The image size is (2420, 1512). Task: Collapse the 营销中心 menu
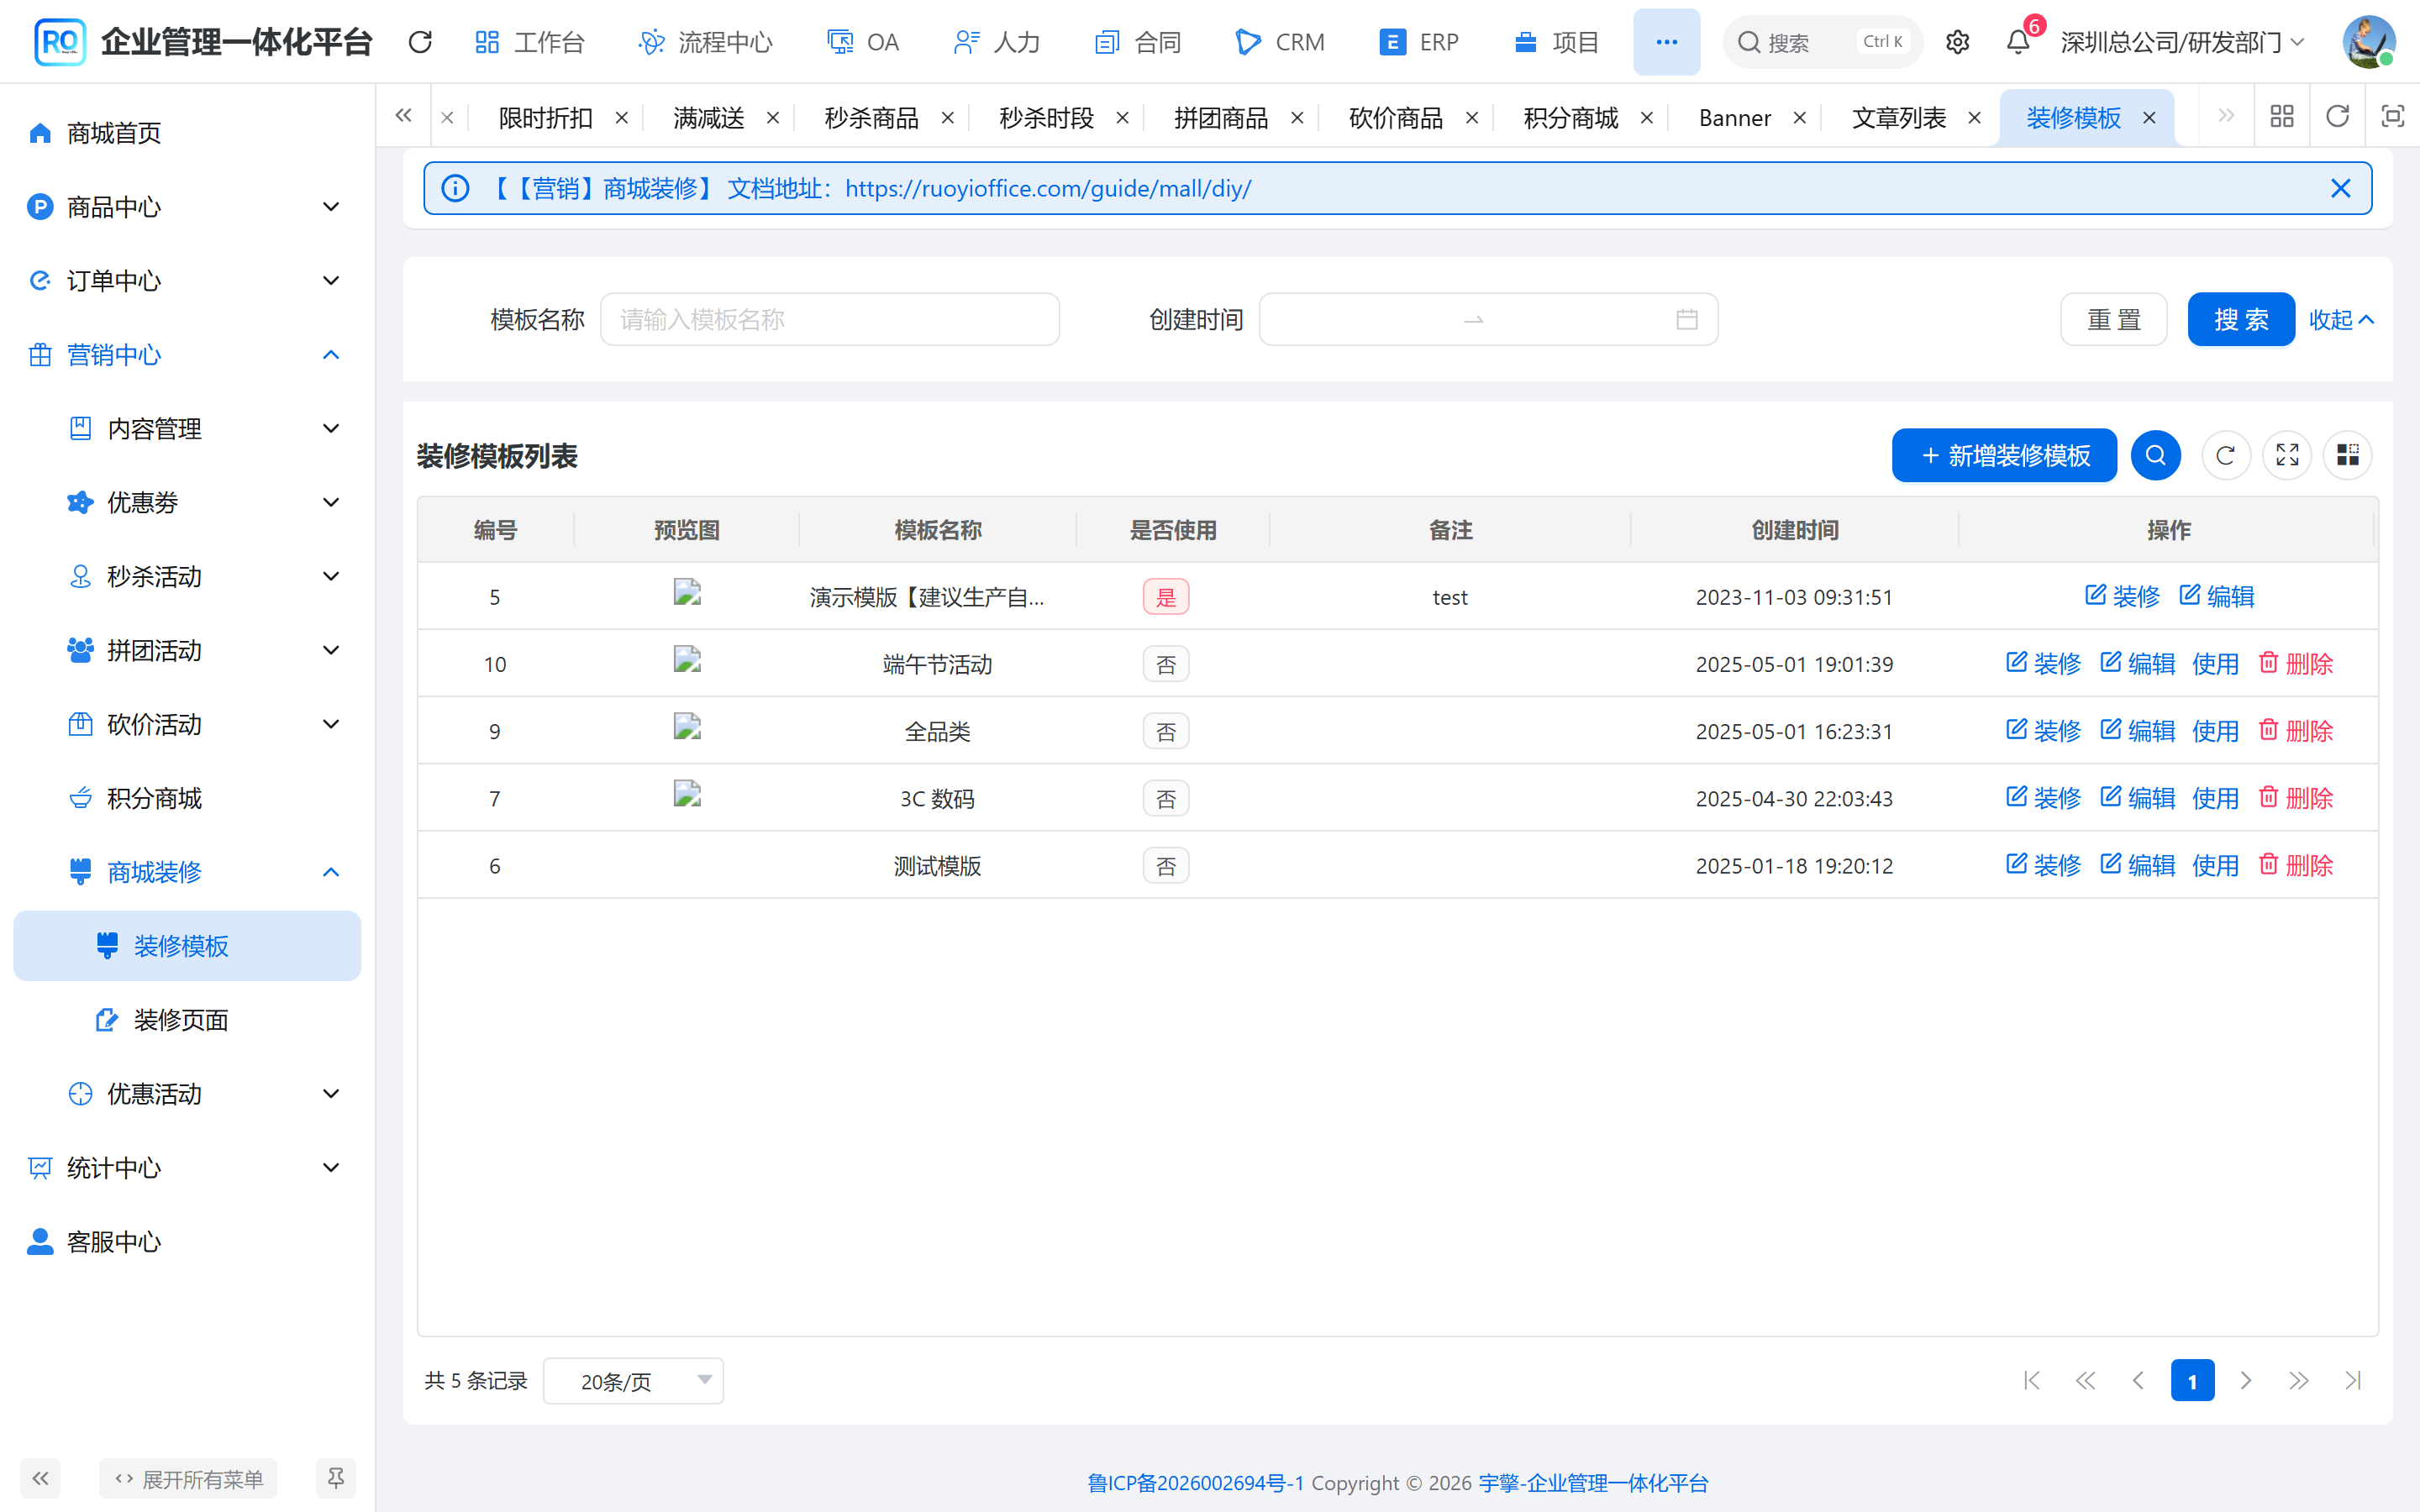tap(188, 355)
